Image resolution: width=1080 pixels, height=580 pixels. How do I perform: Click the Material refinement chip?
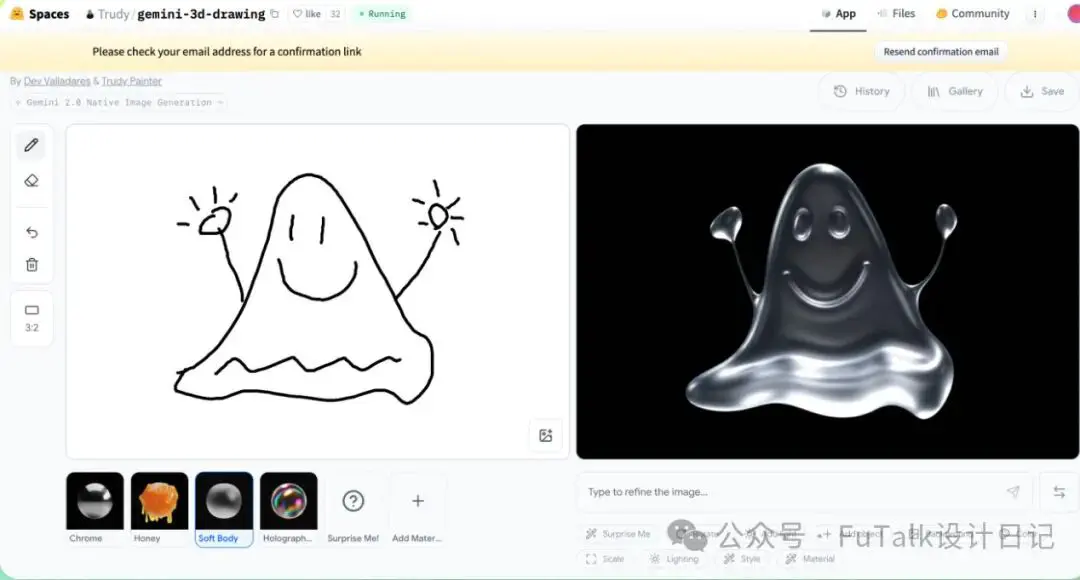tap(810, 559)
